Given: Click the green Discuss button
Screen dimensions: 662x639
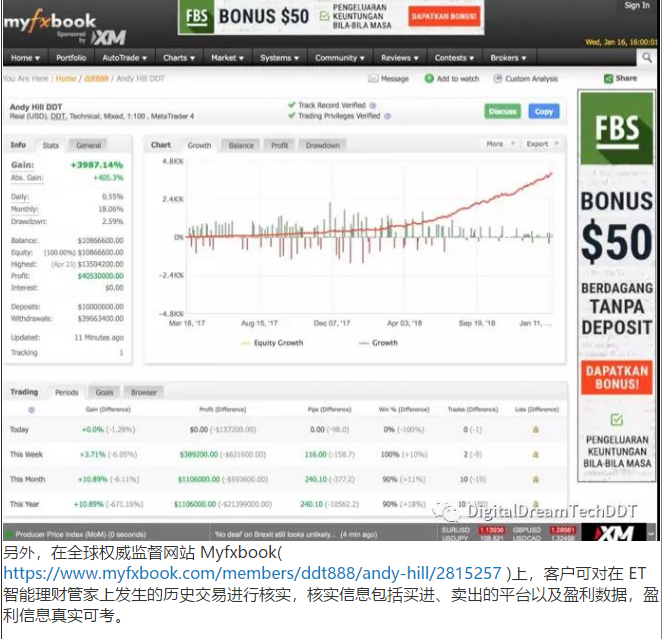Looking at the screenshot, I should (x=502, y=111).
